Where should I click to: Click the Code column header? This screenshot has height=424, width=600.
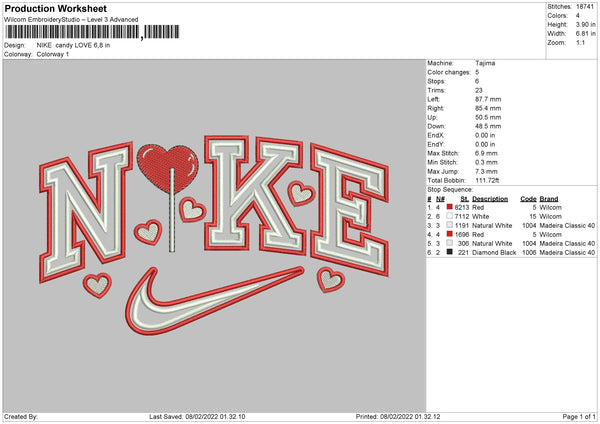pyautogui.click(x=528, y=199)
